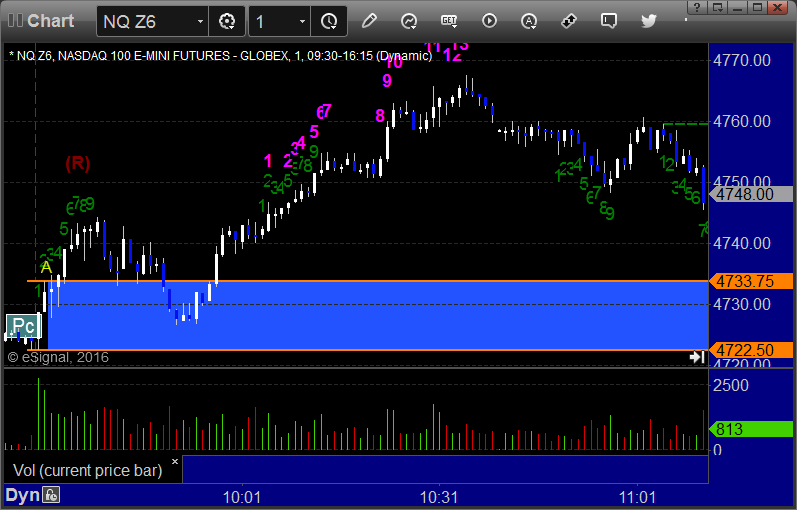Click the Chart window title text

(50, 21)
